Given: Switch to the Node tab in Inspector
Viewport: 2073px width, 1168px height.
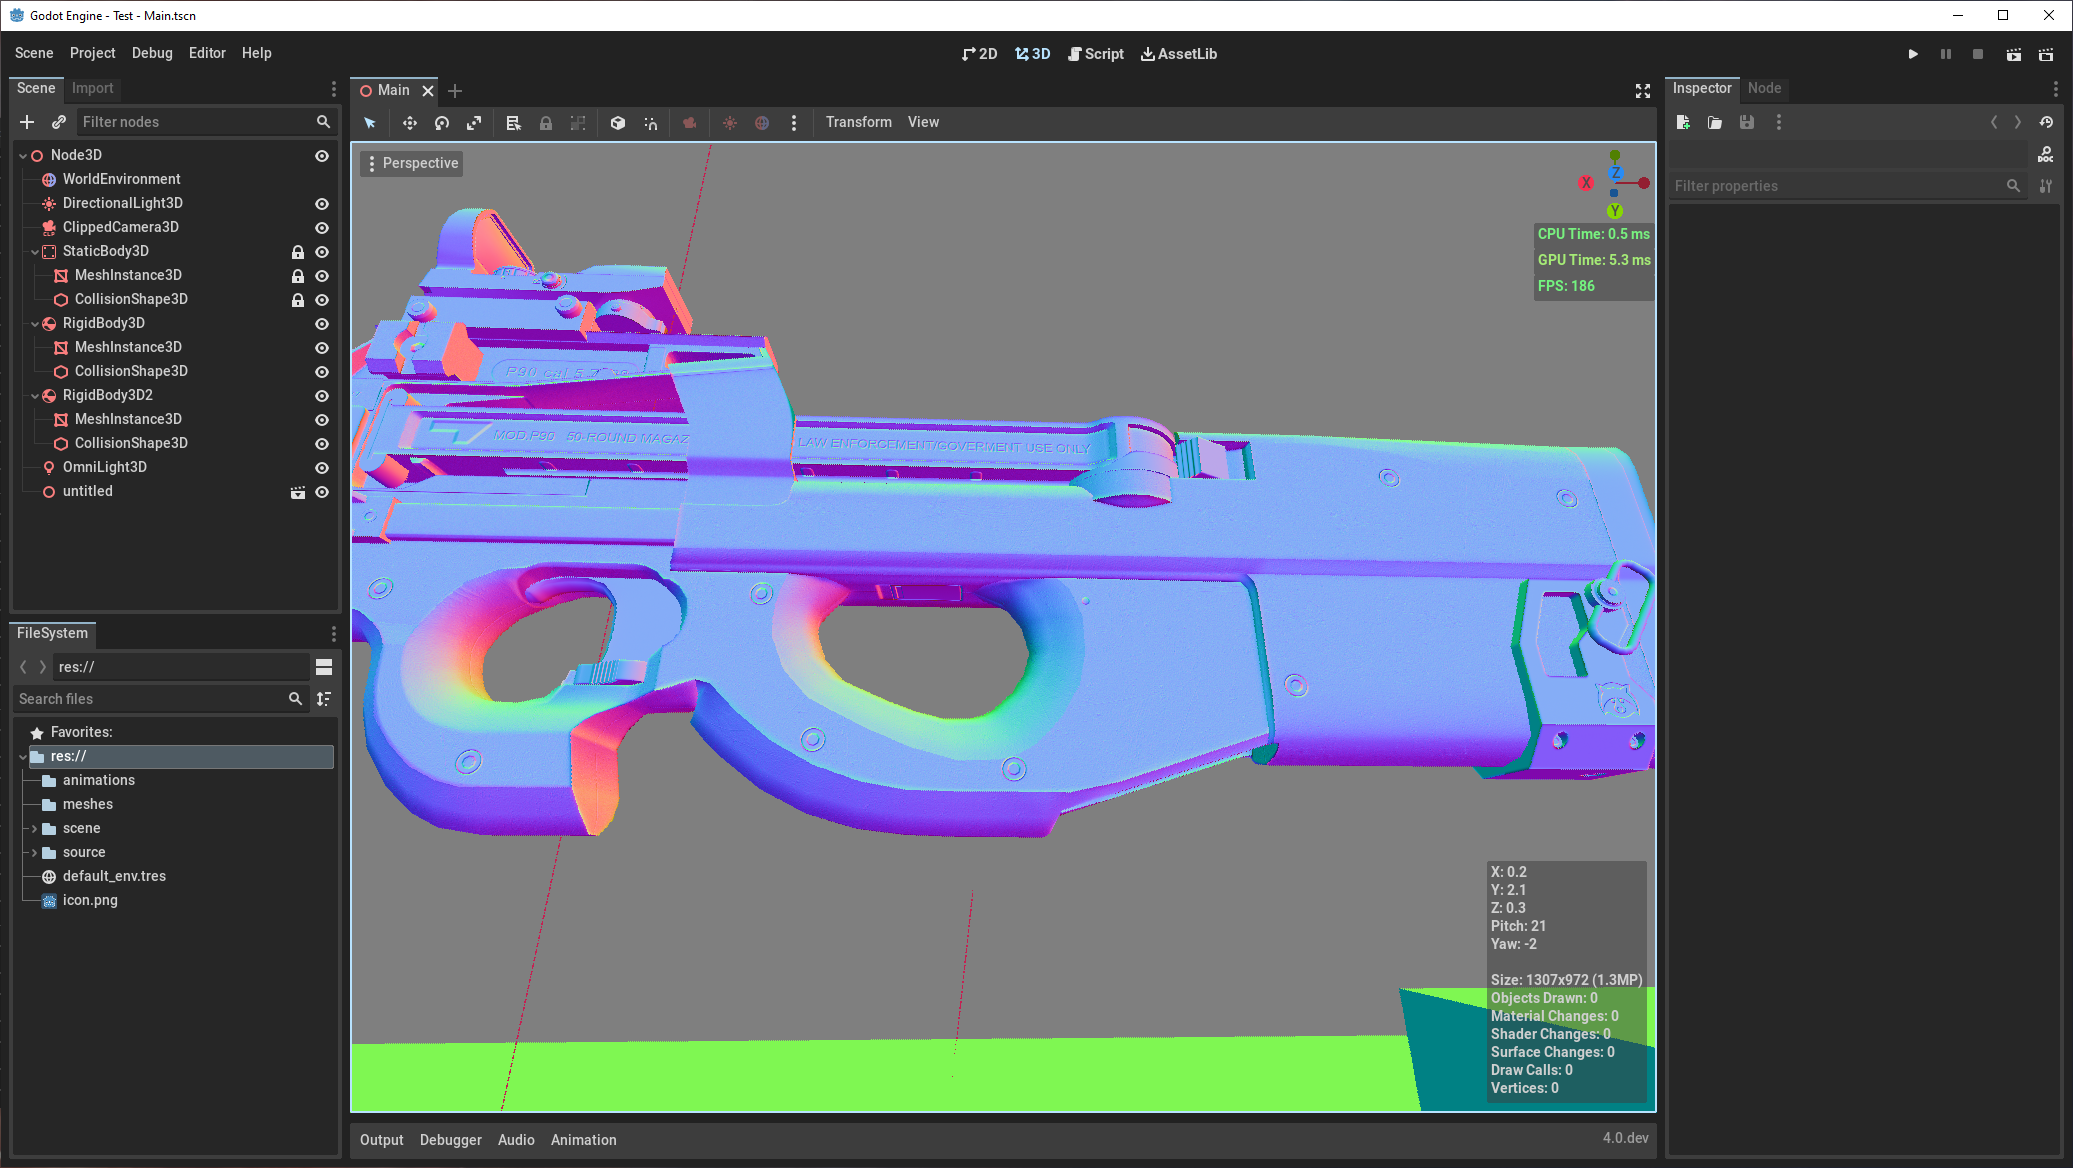Looking at the screenshot, I should [x=1764, y=88].
